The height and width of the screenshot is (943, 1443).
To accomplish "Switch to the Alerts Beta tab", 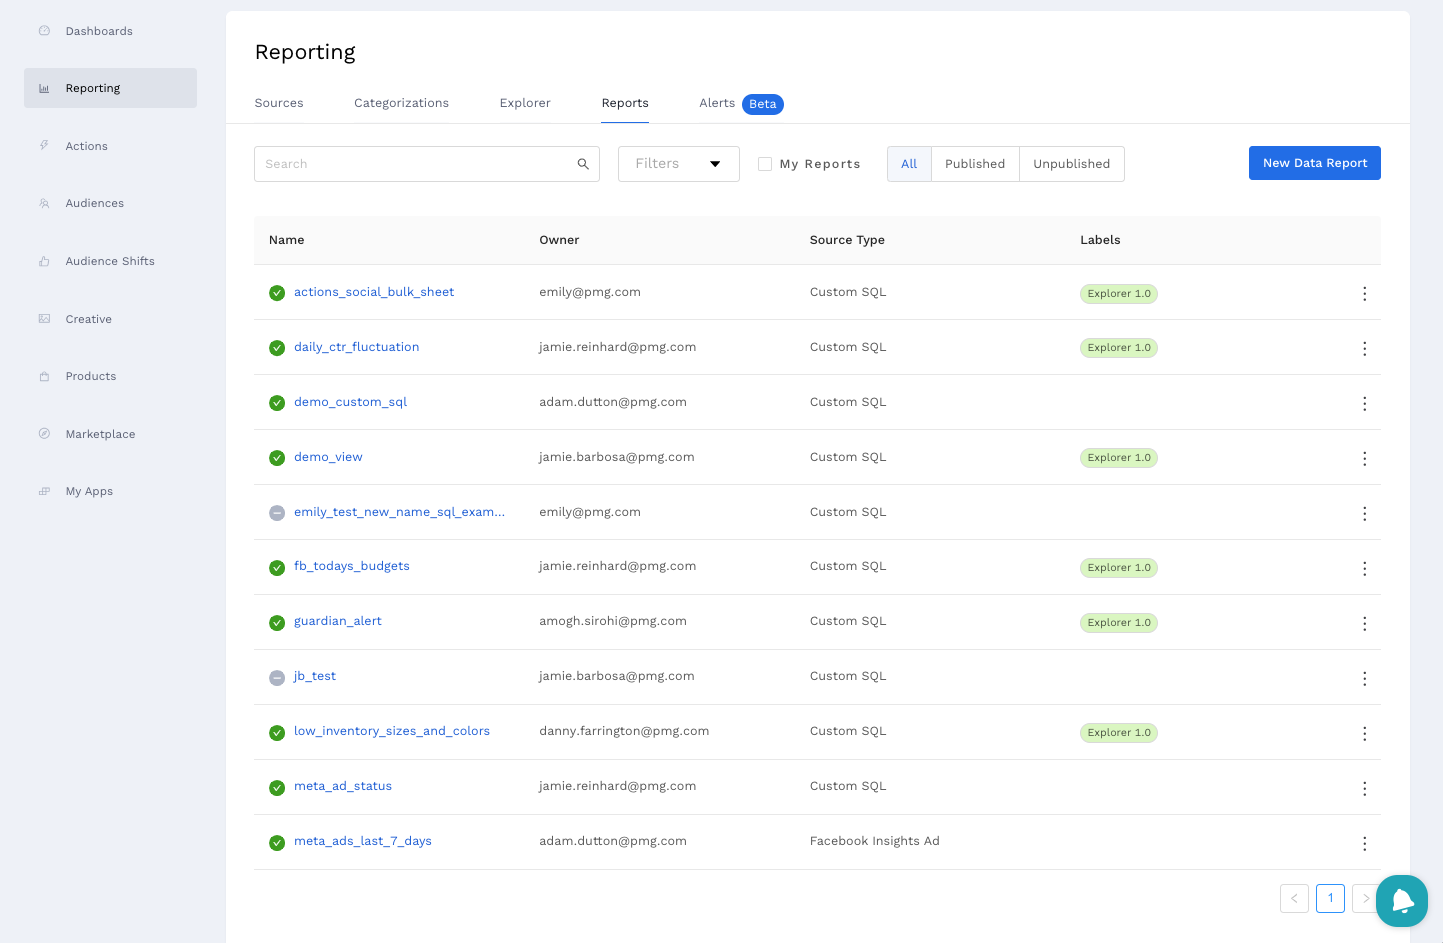I will 740,103.
